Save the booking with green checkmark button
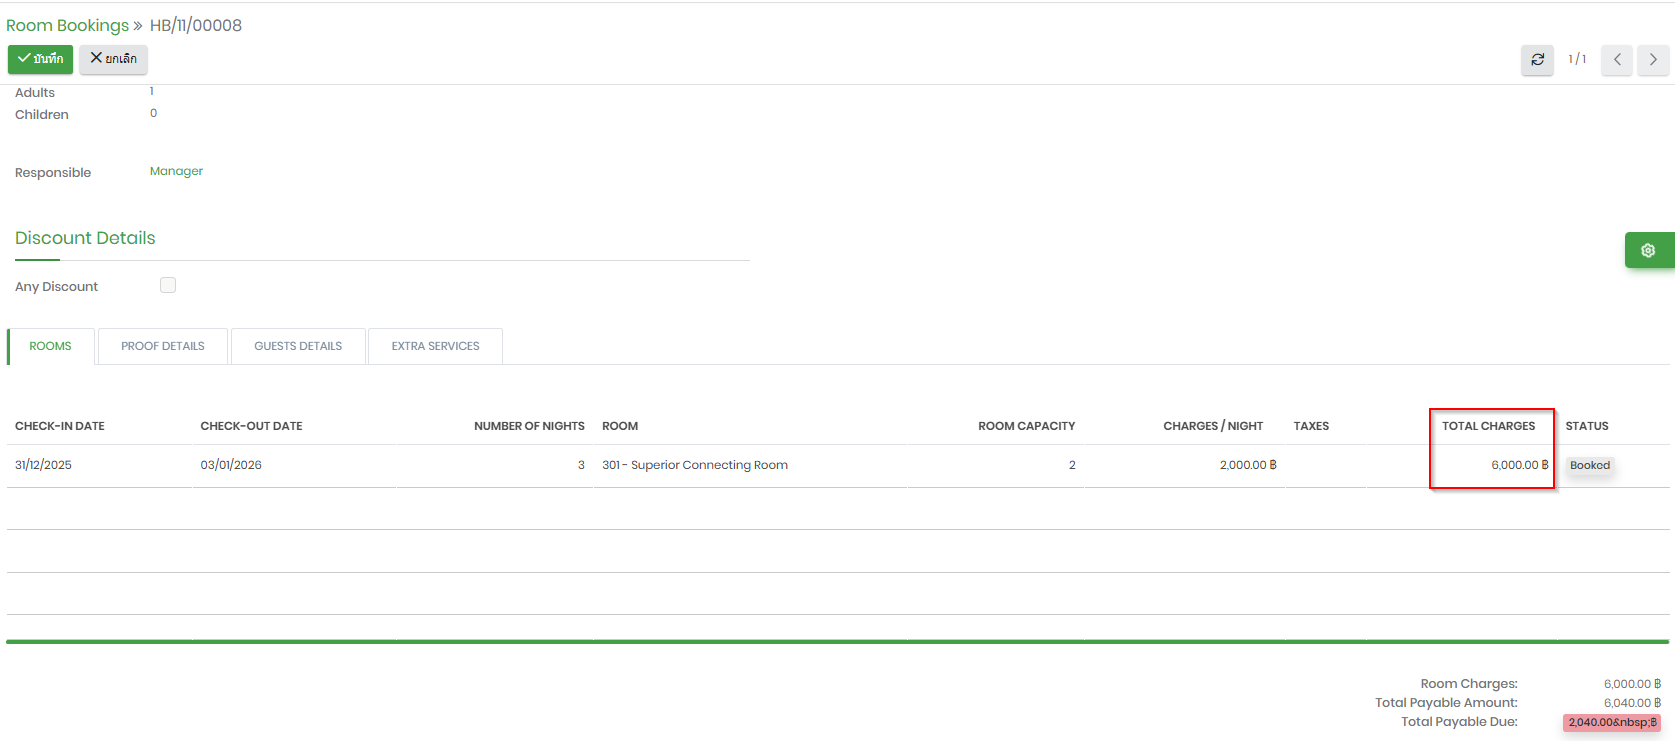This screenshot has height=741, width=1675. [x=40, y=59]
